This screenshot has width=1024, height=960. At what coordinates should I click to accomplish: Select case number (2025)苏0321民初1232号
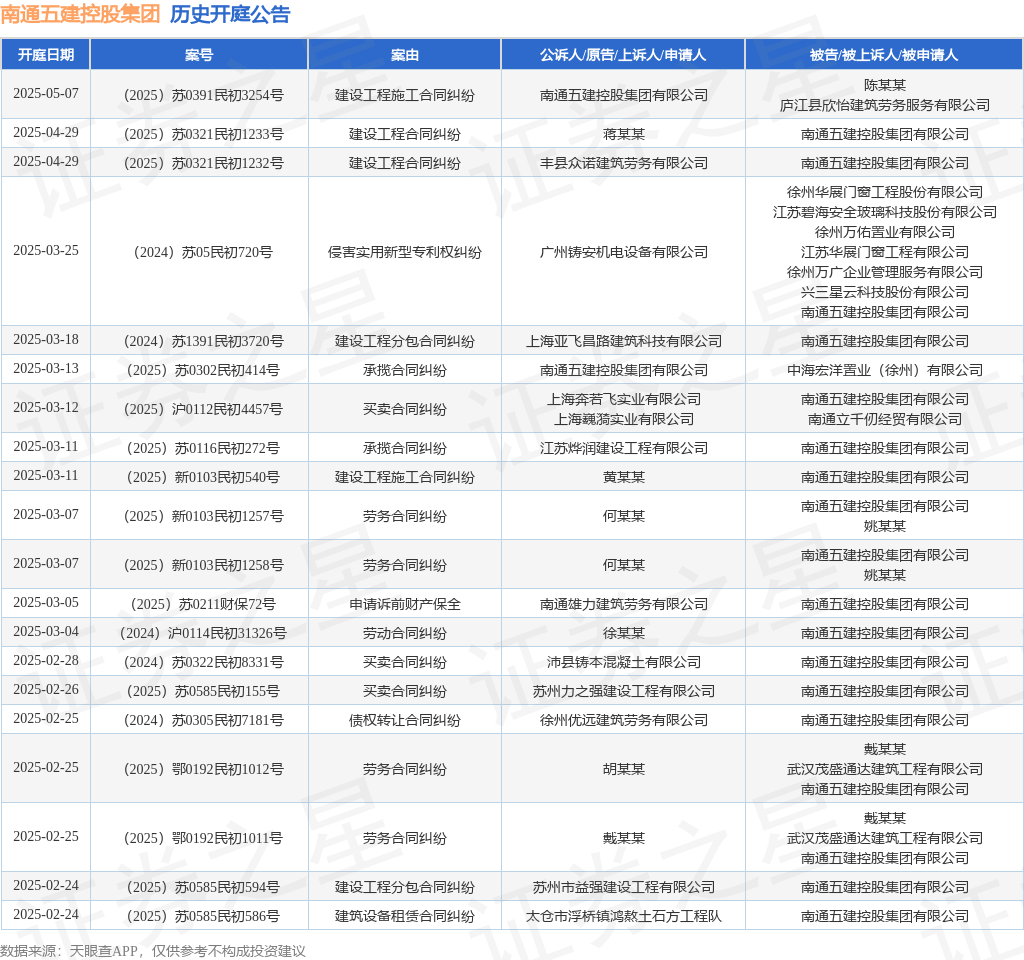pos(204,163)
